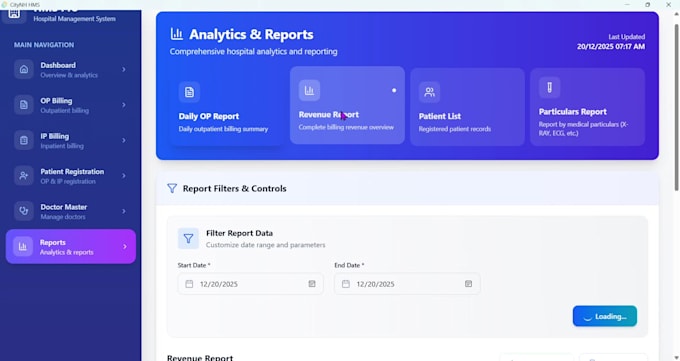Open Dashboard from main navigation
This screenshot has width=680, height=361.
click(71, 69)
